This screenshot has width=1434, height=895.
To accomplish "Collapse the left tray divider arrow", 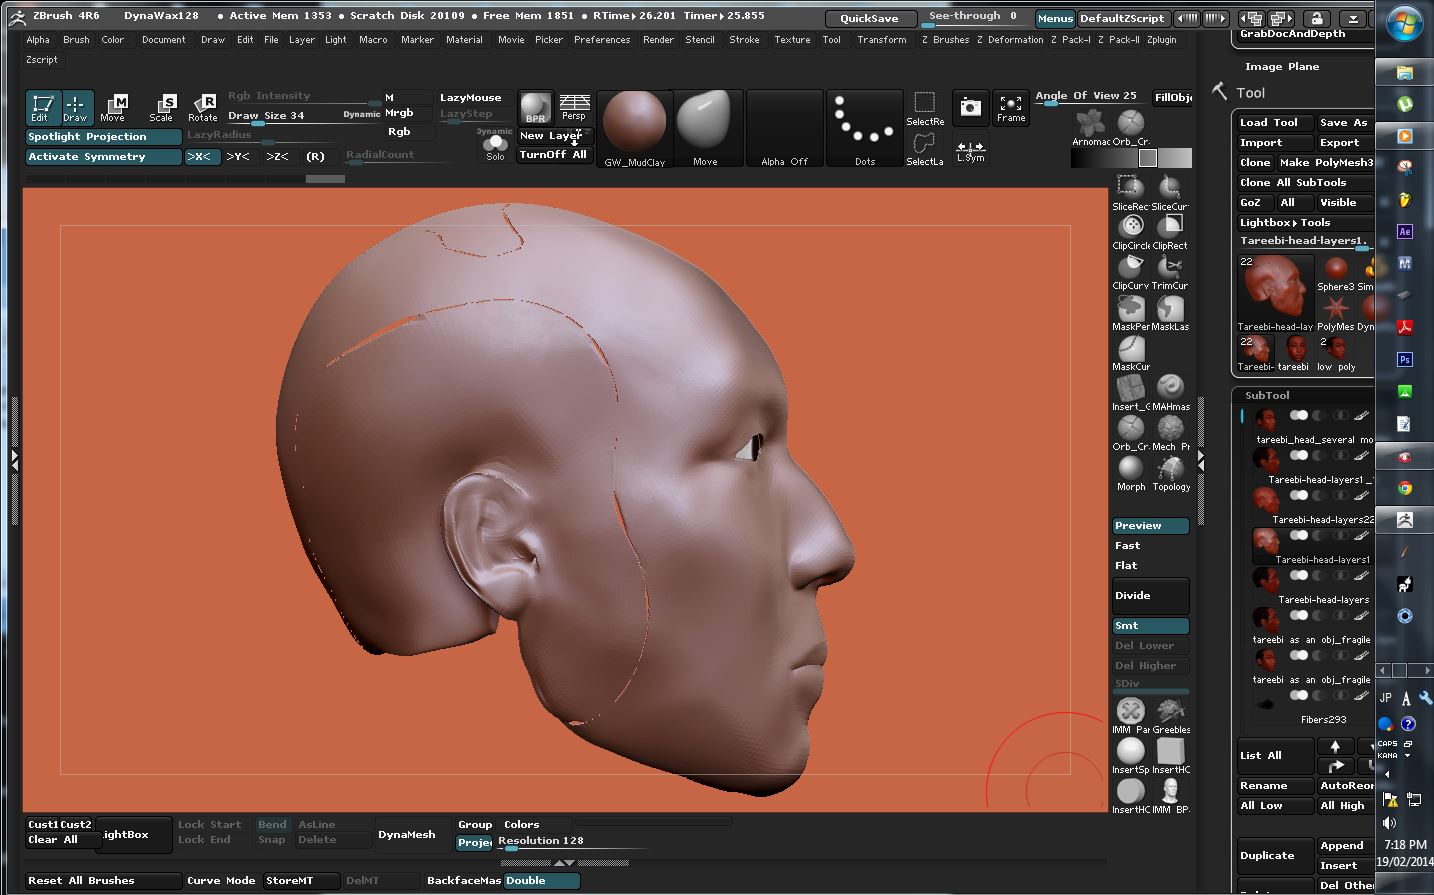I will [x=15, y=460].
